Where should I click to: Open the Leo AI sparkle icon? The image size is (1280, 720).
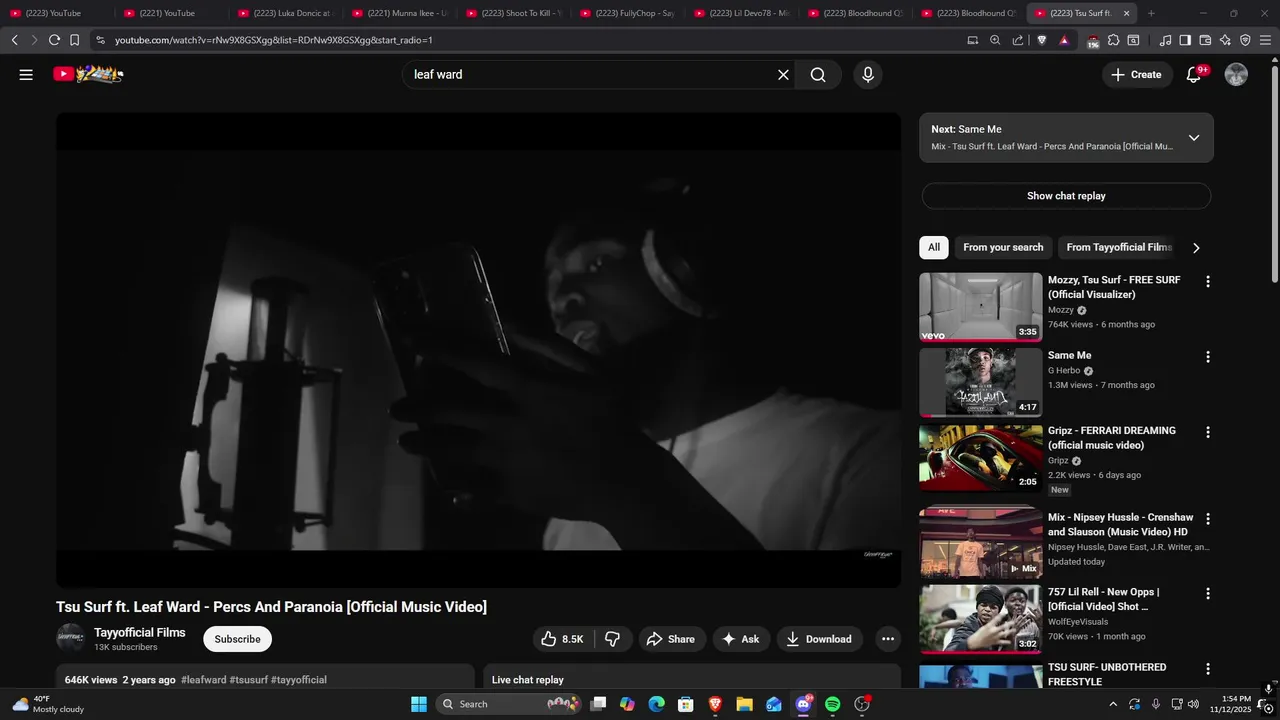[1225, 40]
